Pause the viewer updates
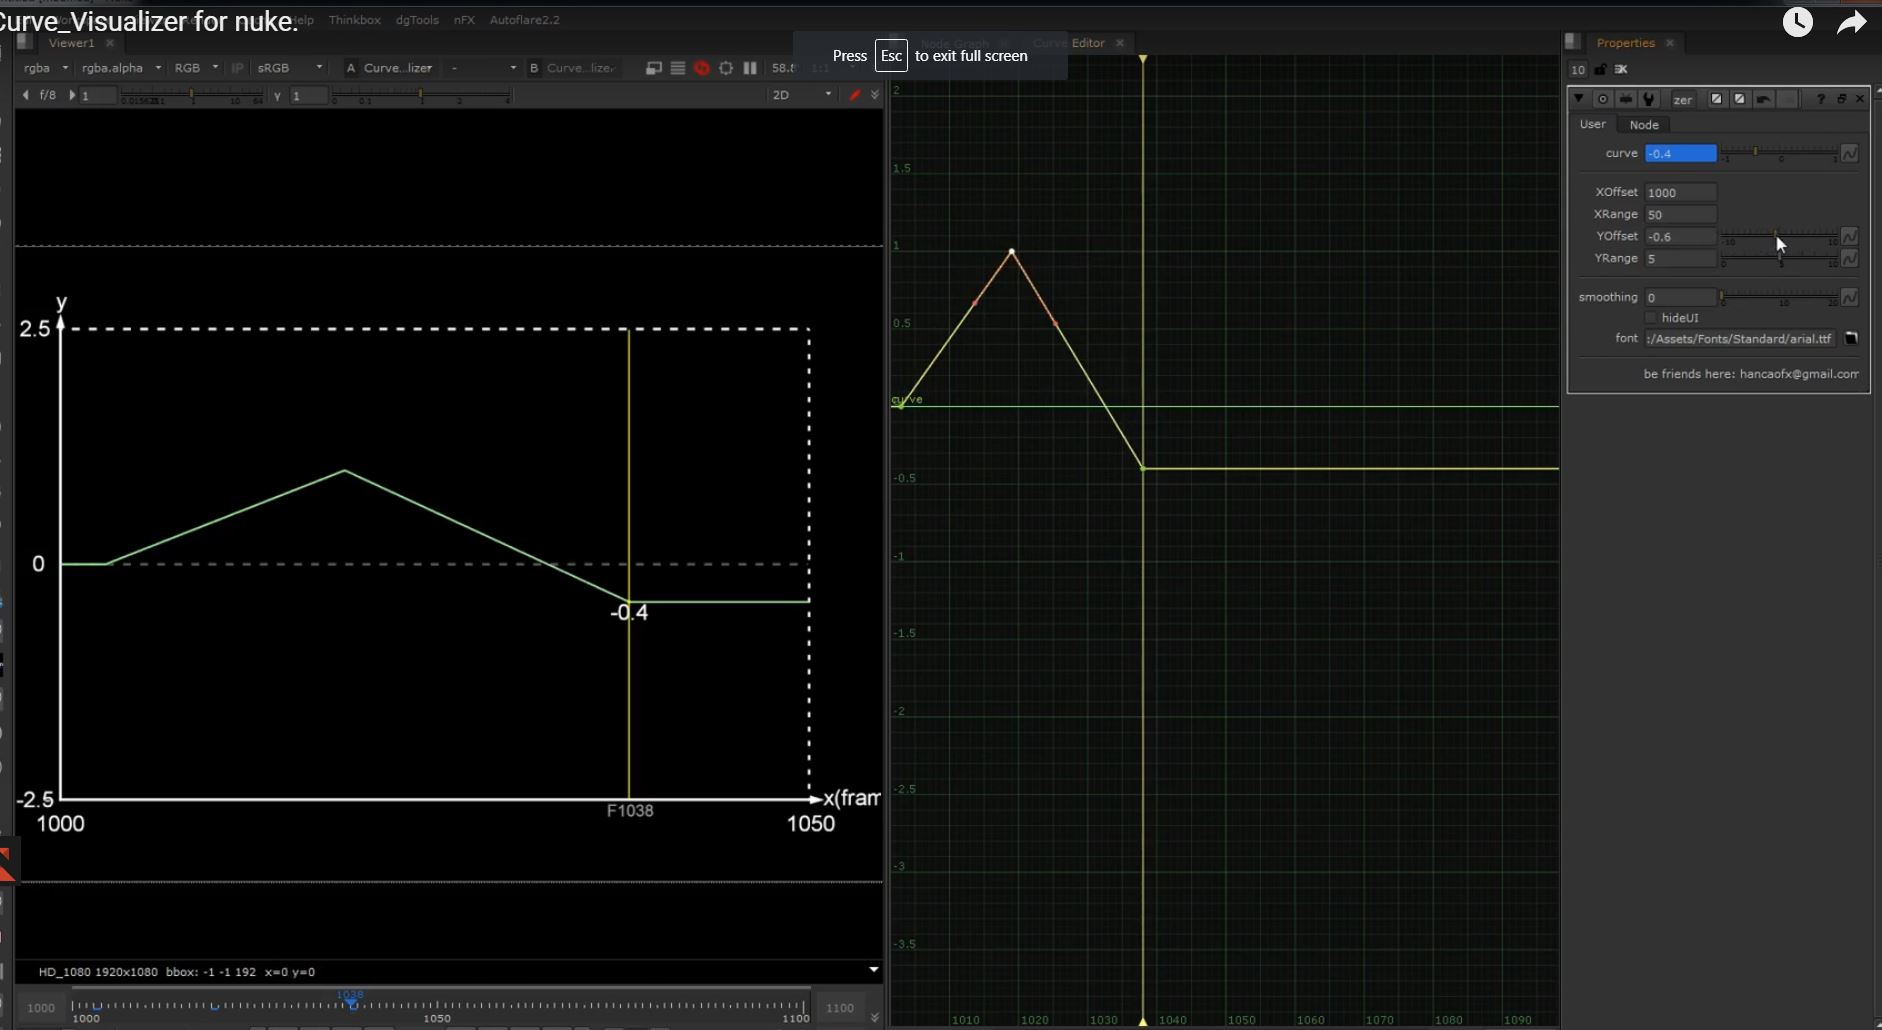 tap(750, 68)
